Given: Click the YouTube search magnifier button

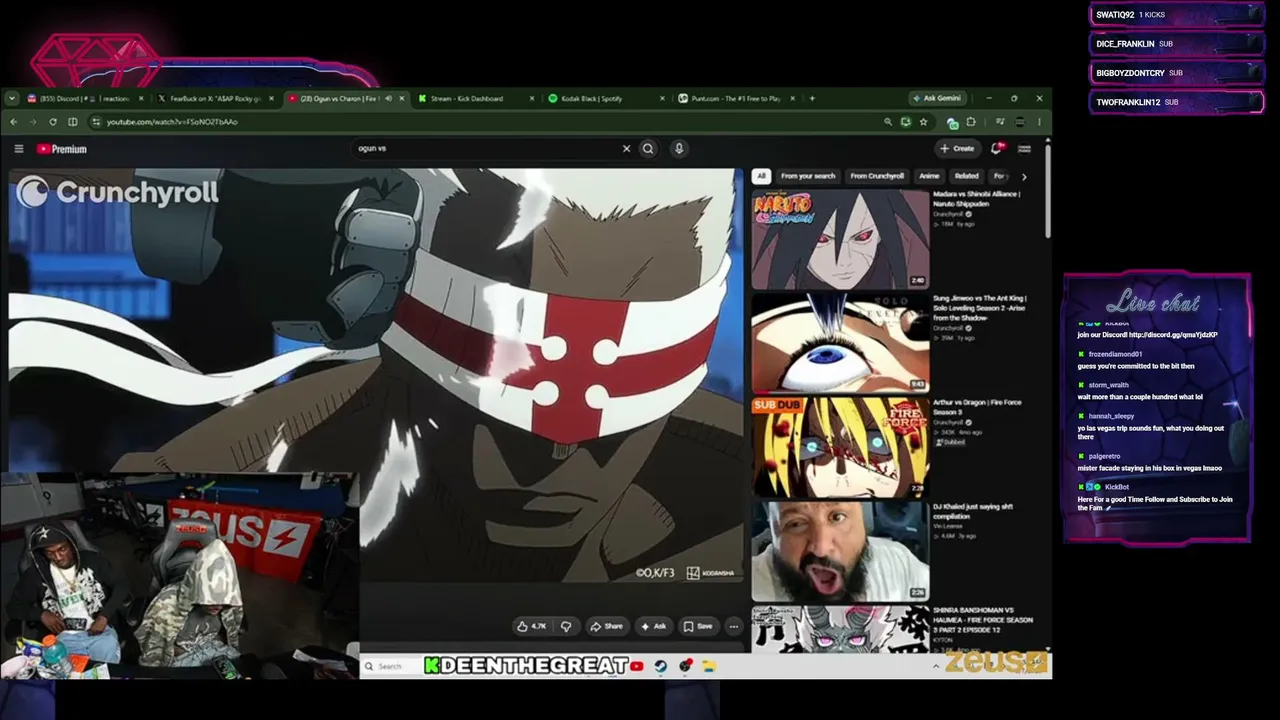Looking at the screenshot, I should point(648,149).
